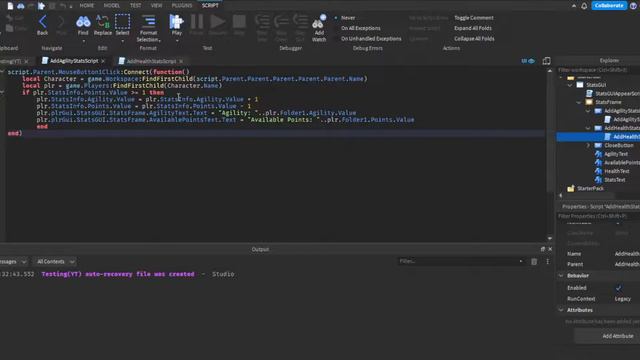Open the VIEW ribbon tab
Image resolution: width=640 pixels, height=360 pixels.
[156, 6]
